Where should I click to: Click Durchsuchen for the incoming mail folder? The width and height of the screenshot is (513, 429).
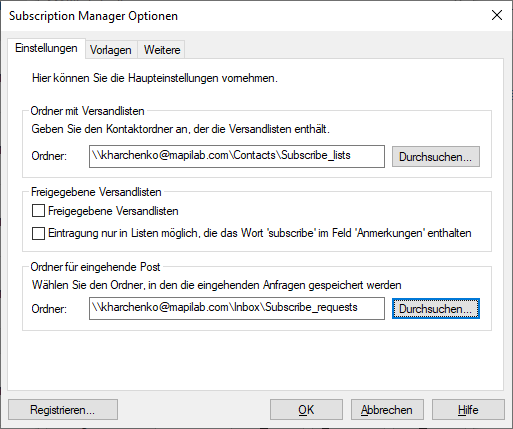click(x=436, y=309)
